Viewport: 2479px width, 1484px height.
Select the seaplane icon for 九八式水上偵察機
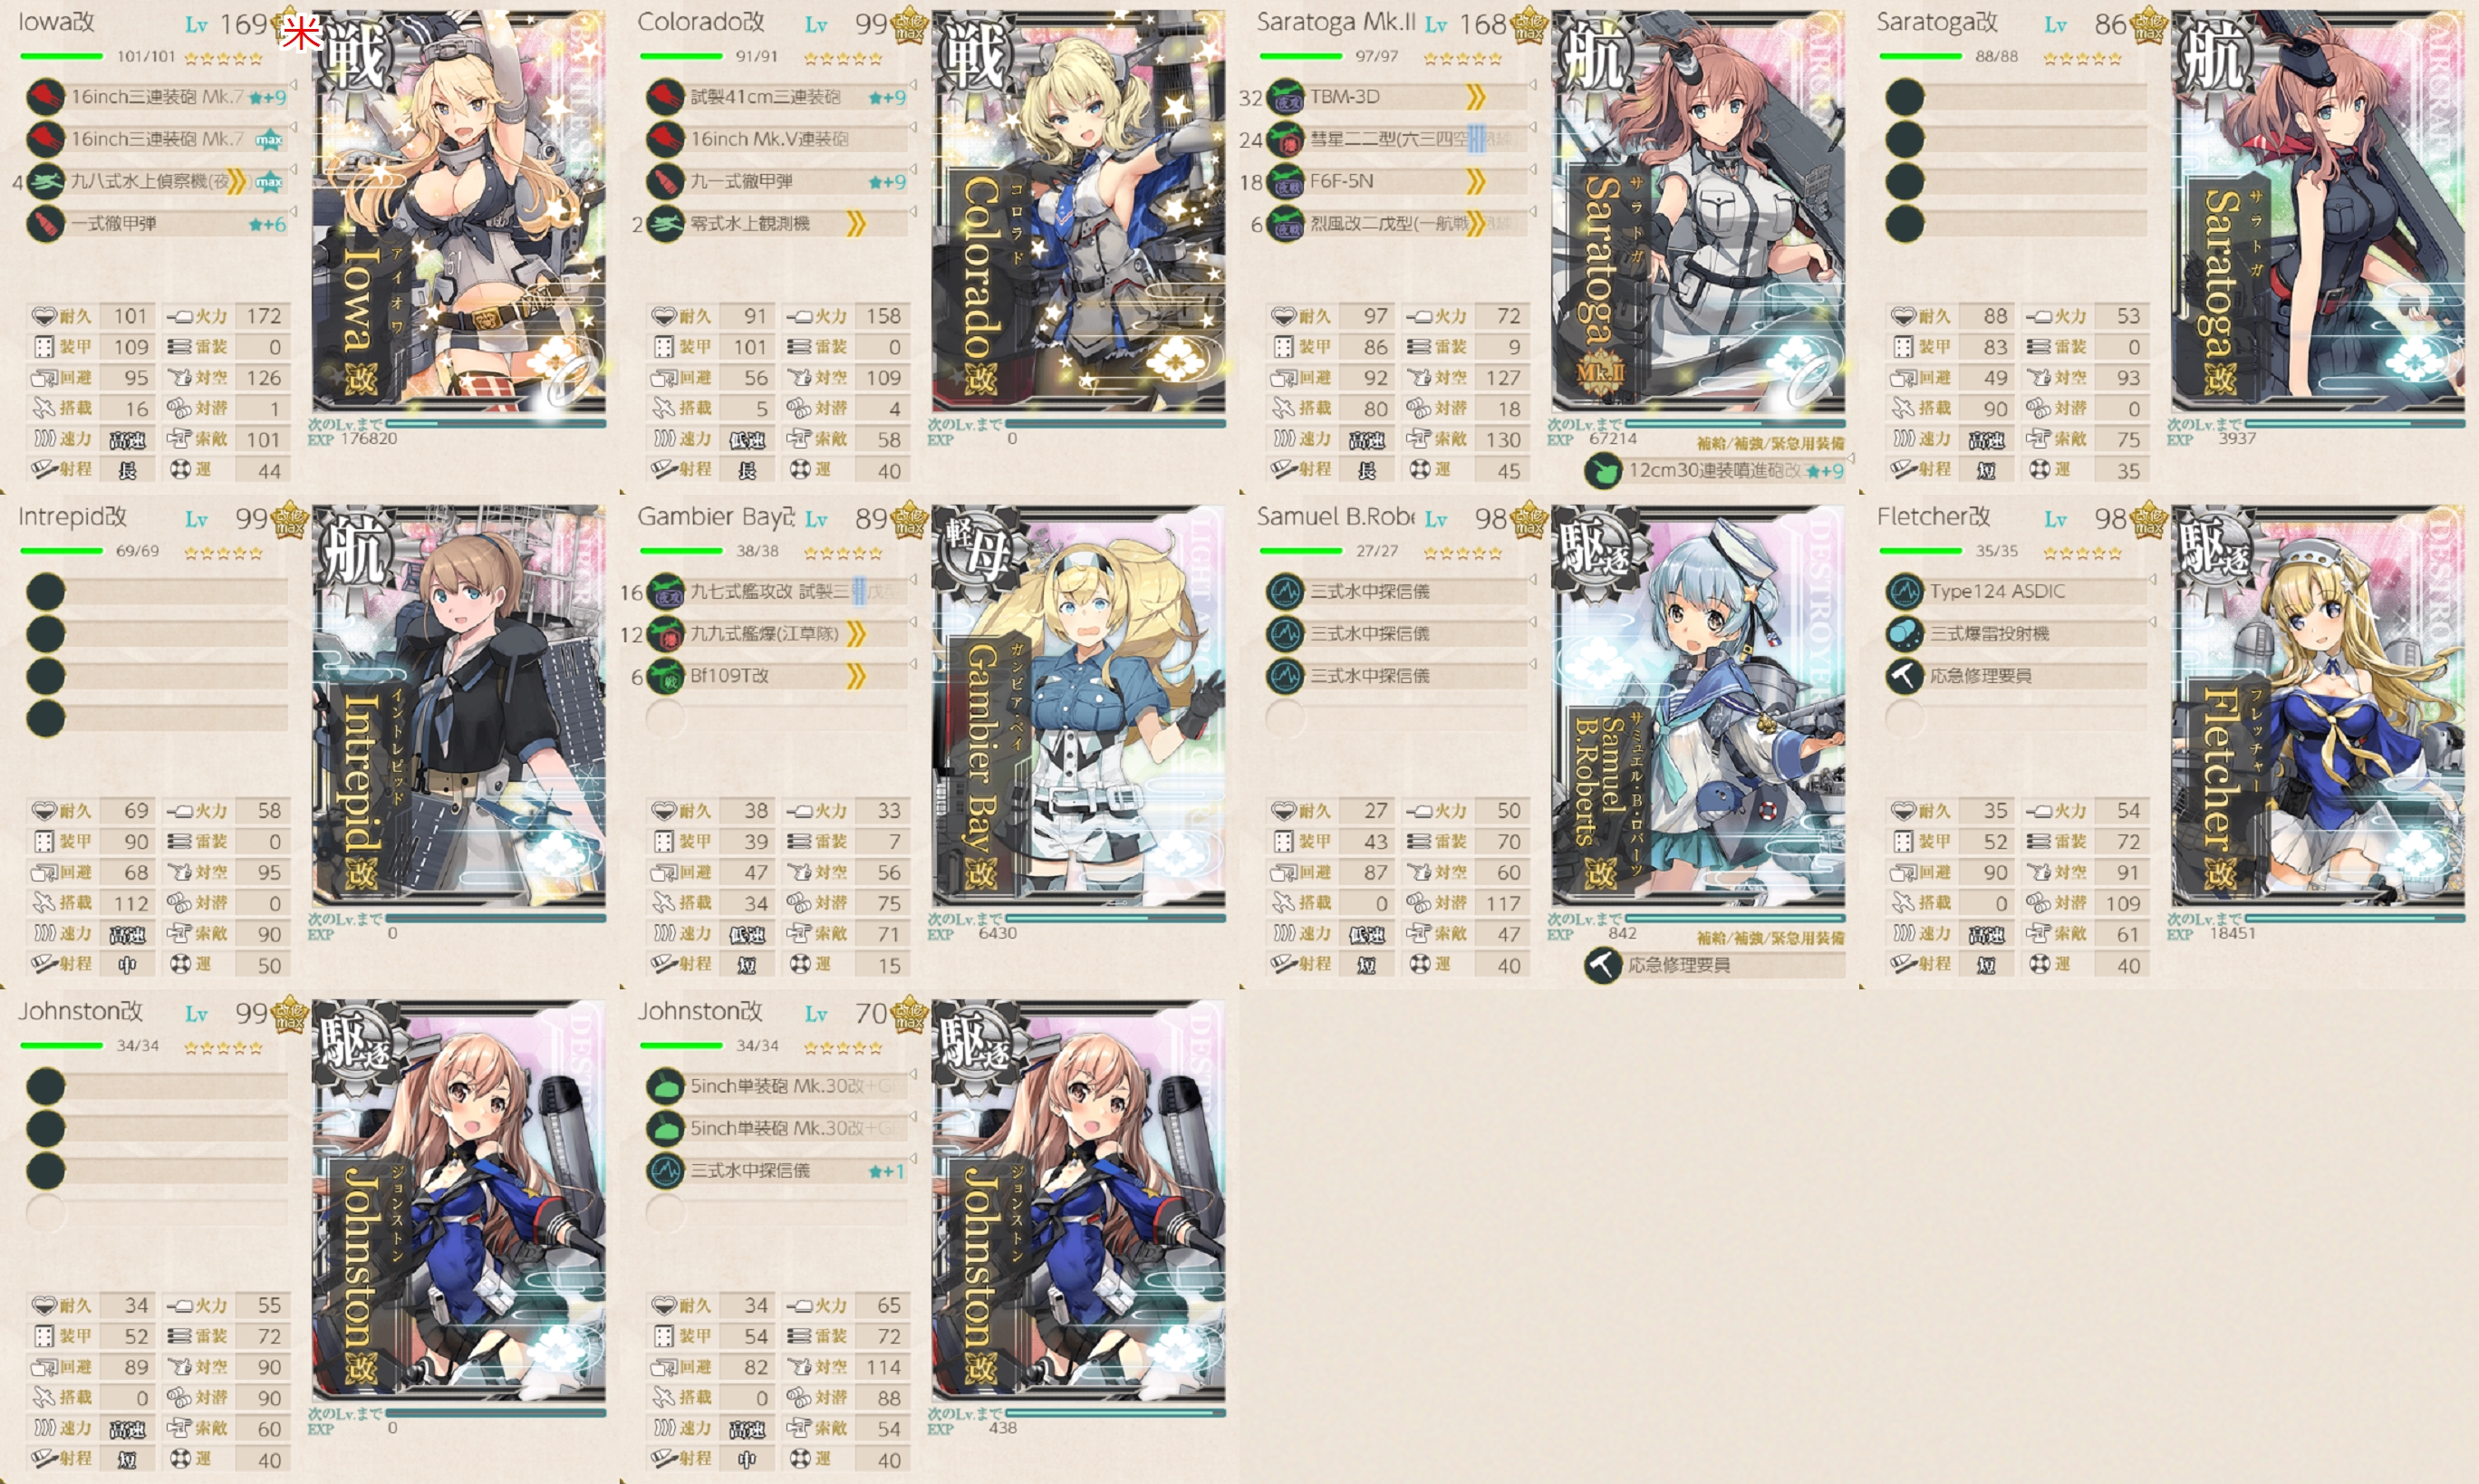(45, 181)
